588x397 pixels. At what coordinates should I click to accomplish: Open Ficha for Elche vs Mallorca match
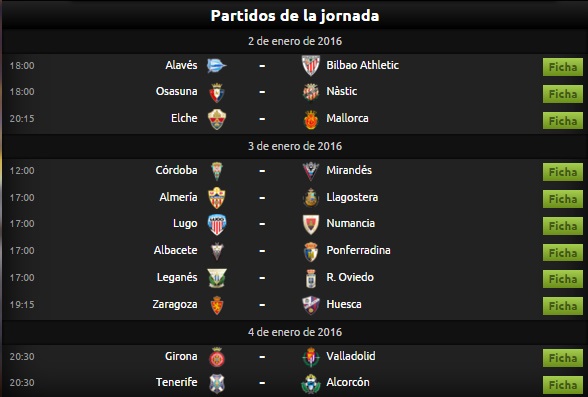[x=562, y=121]
